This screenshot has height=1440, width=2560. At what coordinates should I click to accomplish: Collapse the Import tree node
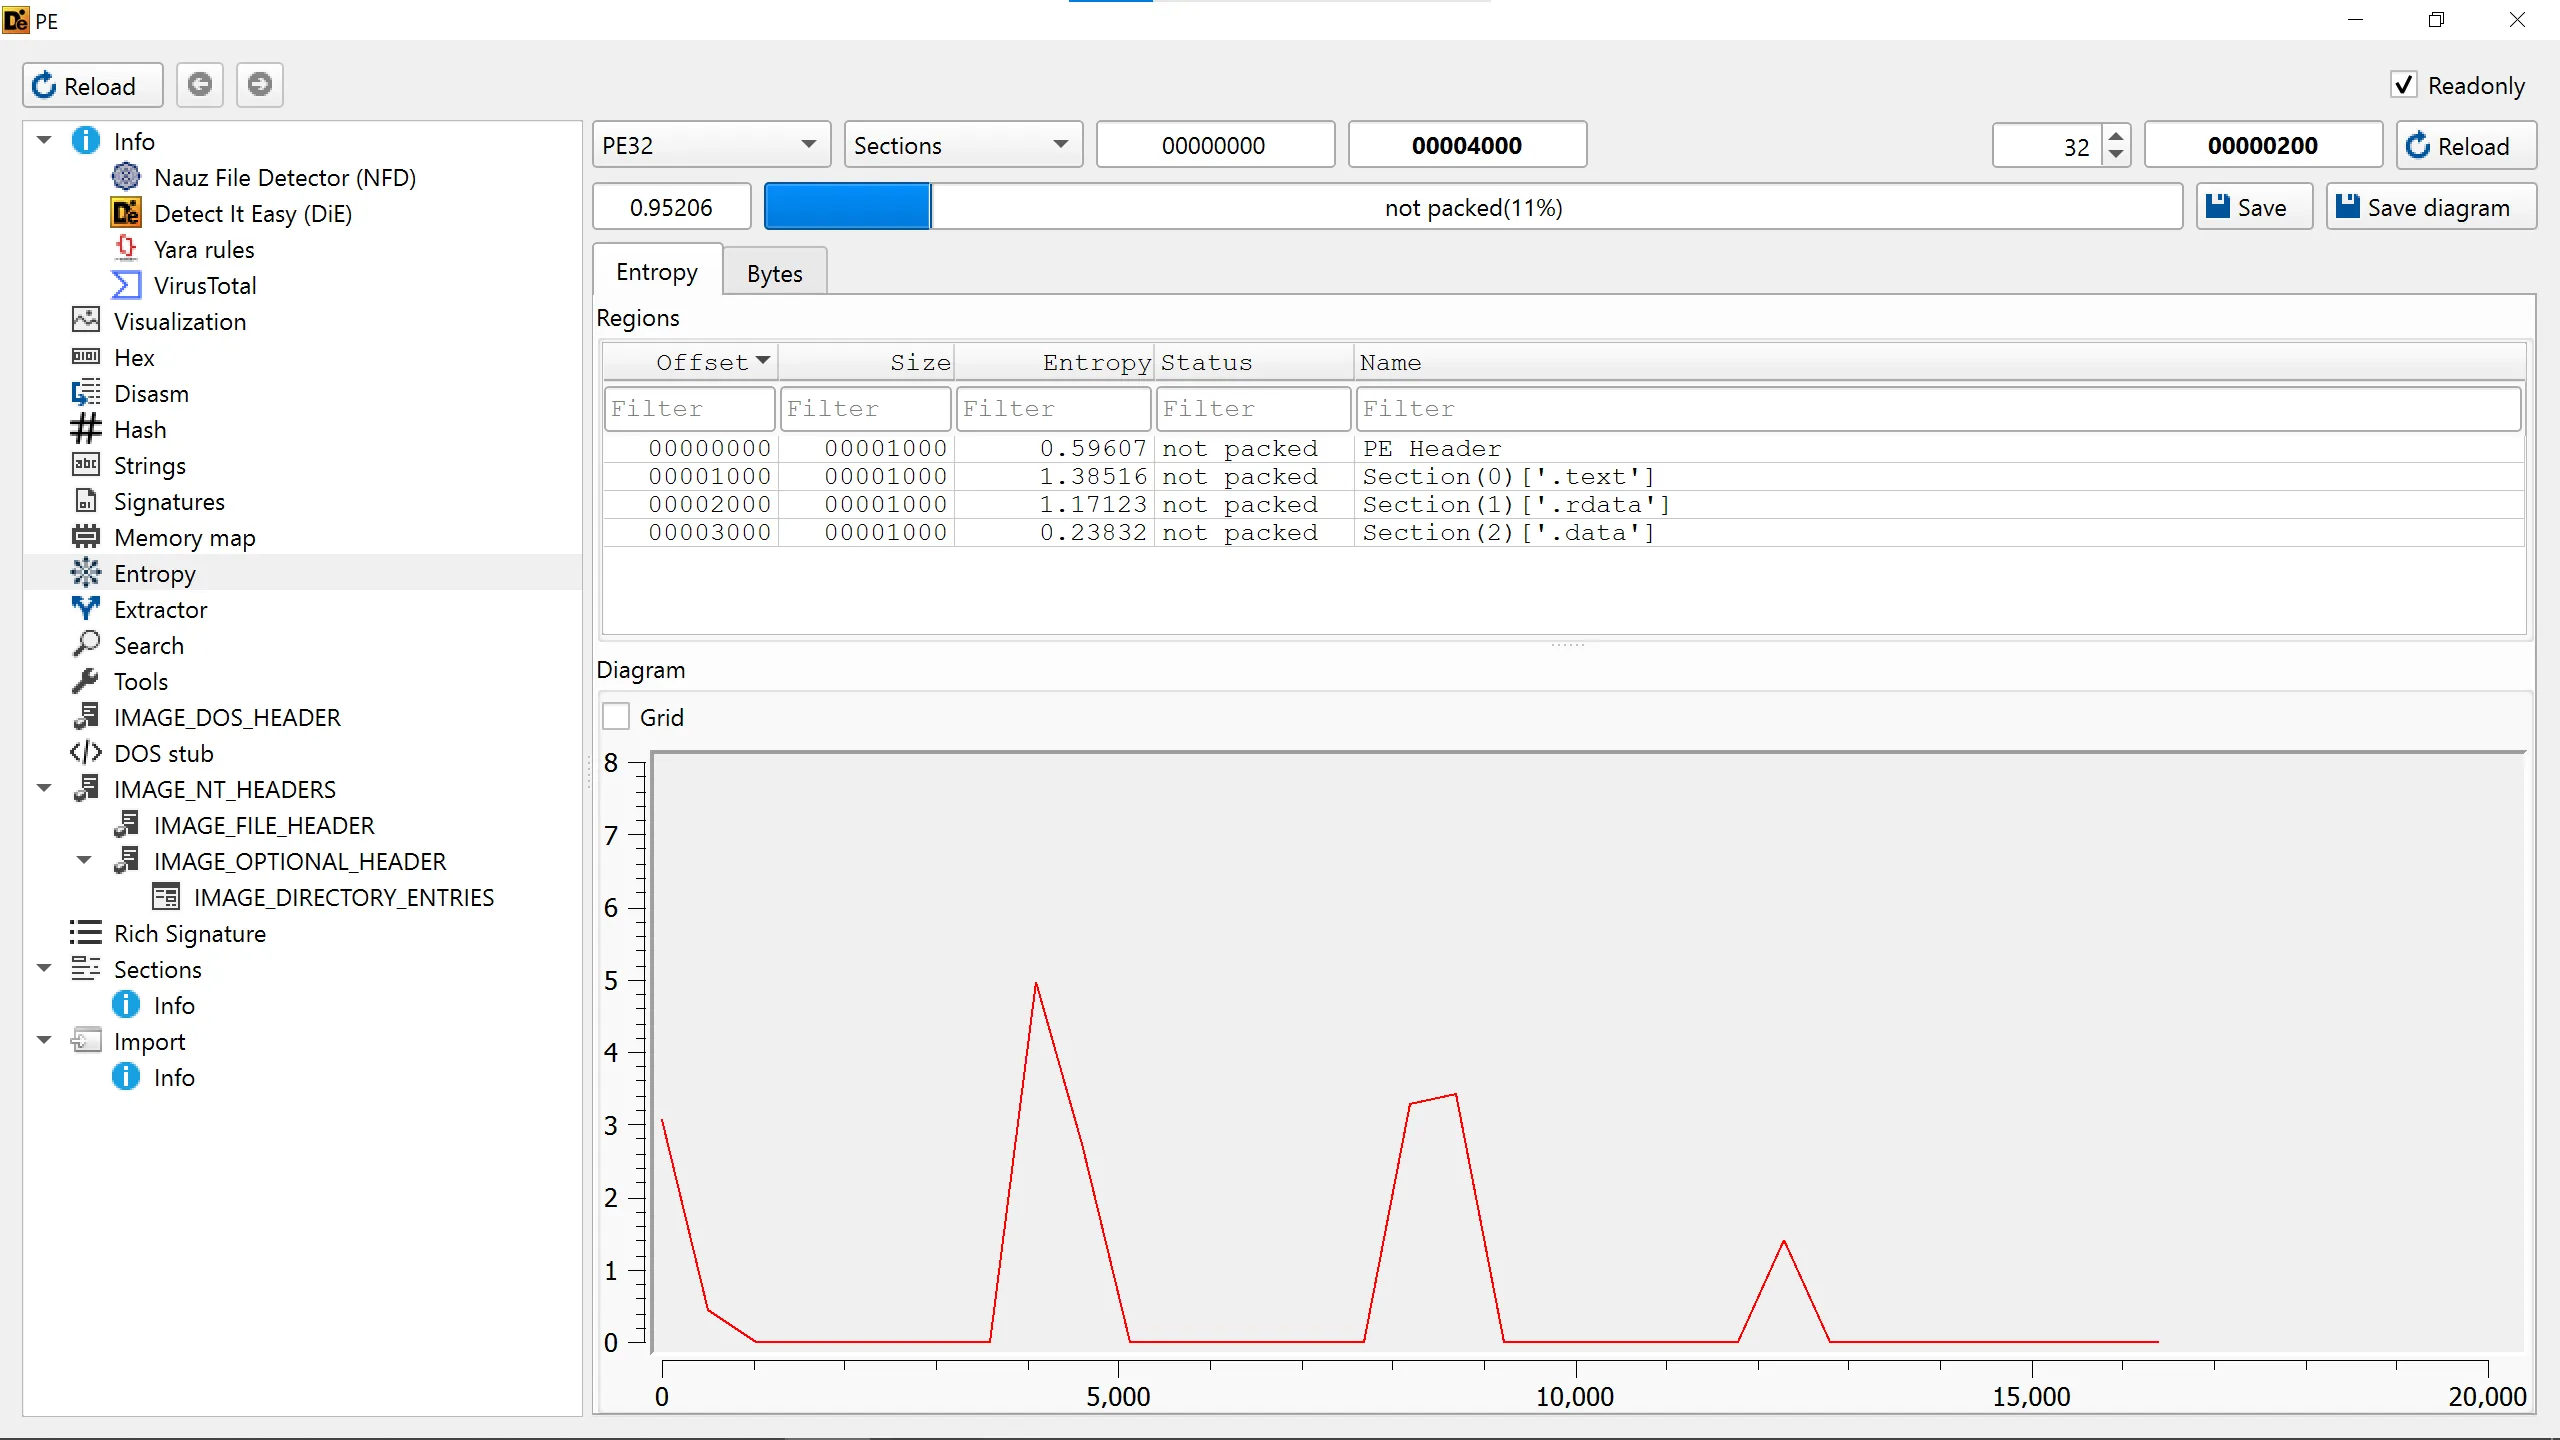click(44, 1041)
